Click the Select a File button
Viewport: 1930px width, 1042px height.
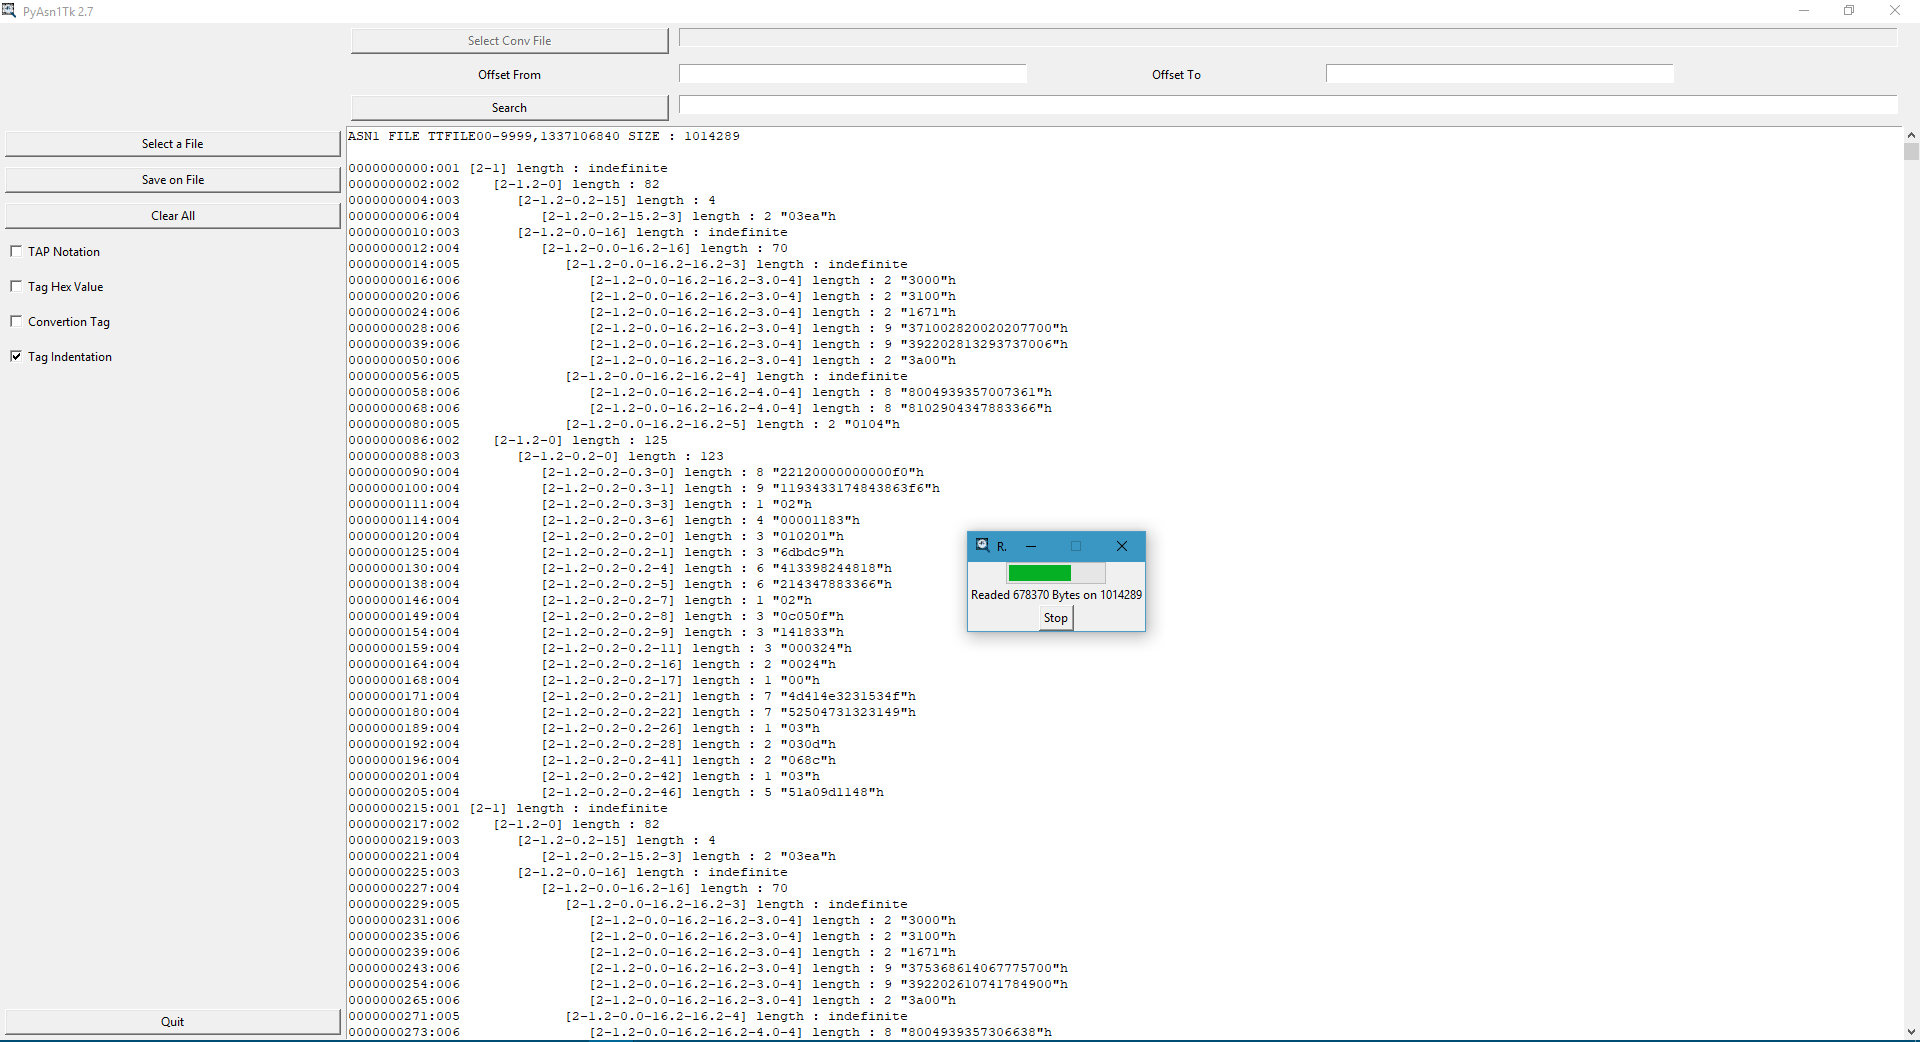pos(173,144)
